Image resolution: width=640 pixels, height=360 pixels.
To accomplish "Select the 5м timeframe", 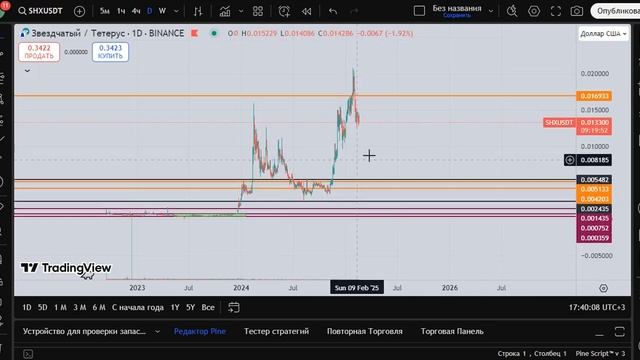I will (105, 11).
